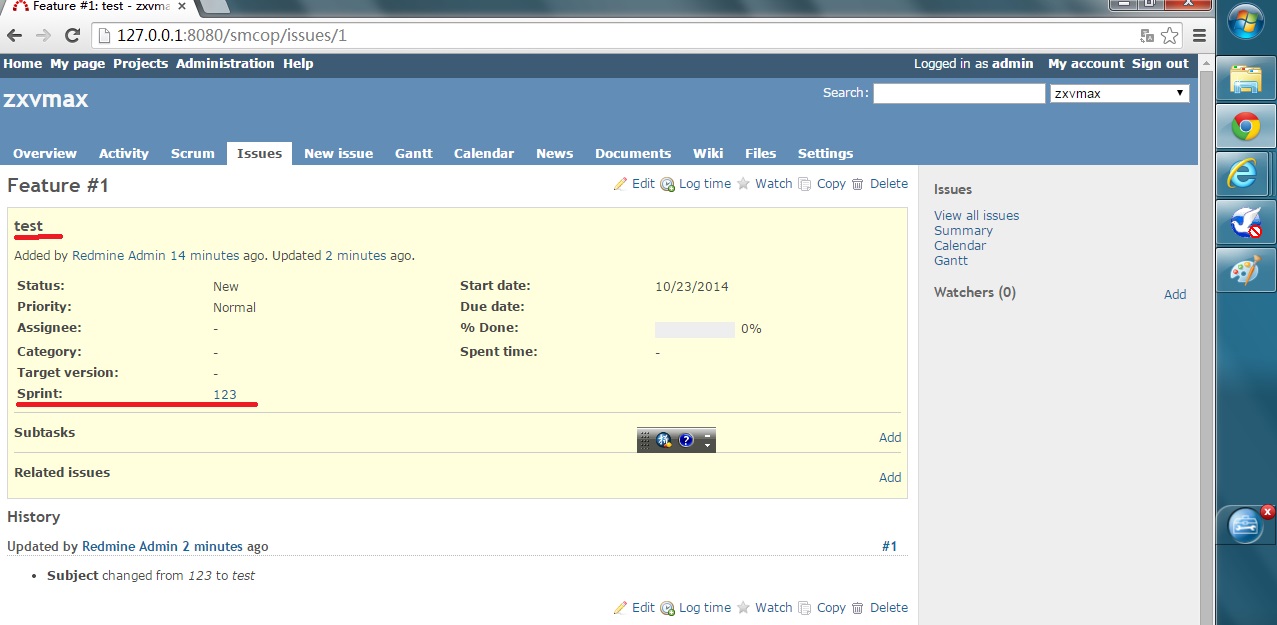Click the Edit pencil icon at top
1277x625 pixels.
(x=620, y=184)
